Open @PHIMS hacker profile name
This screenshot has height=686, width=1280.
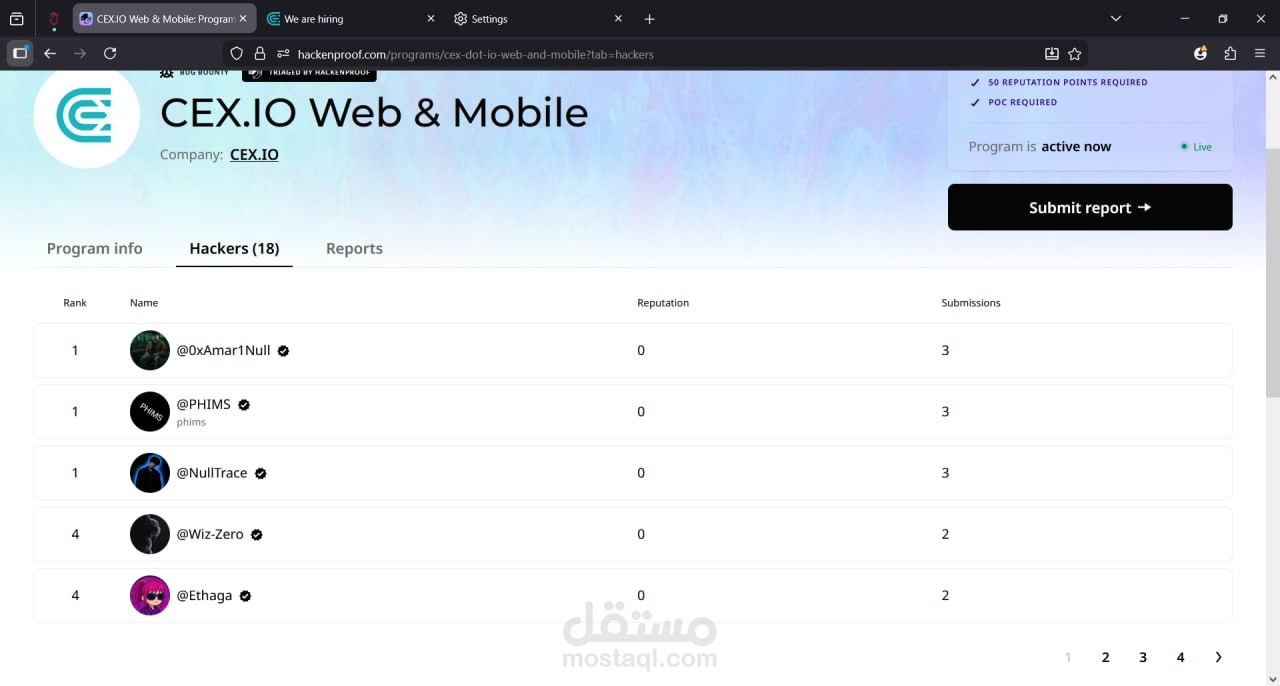coord(204,404)
